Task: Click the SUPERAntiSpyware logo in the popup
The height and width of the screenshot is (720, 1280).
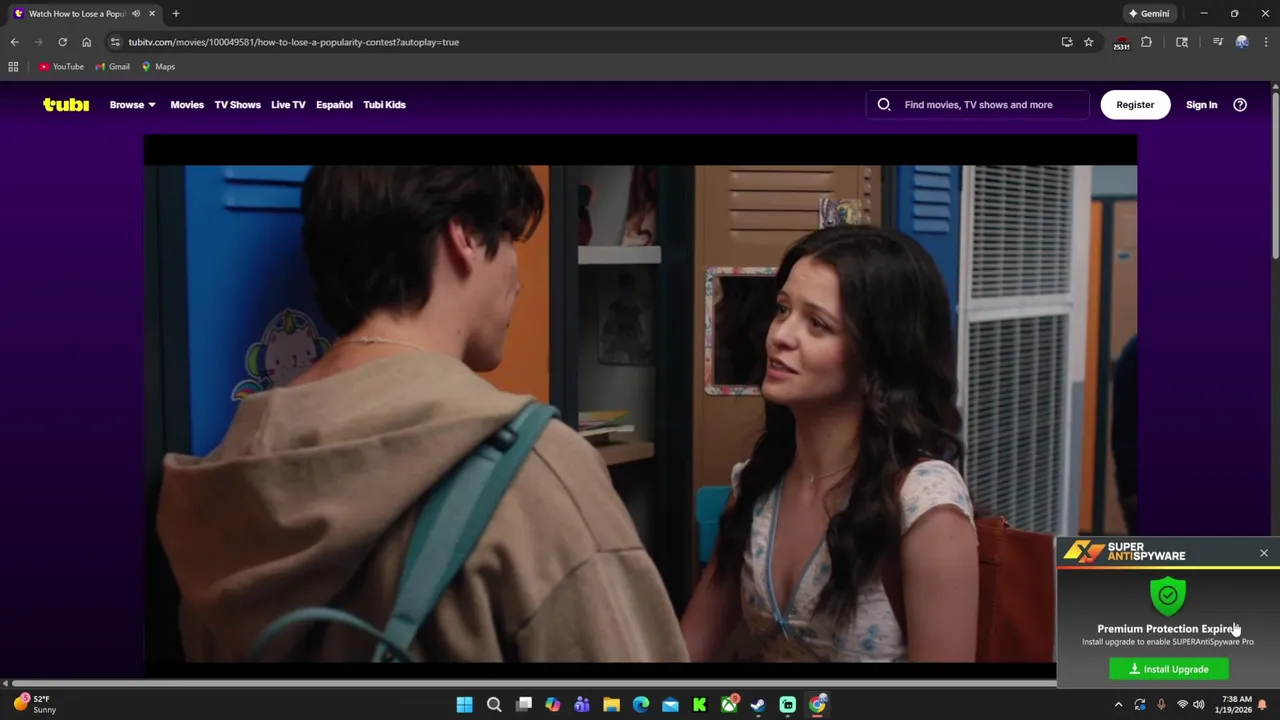Action: click(1125, 552)
